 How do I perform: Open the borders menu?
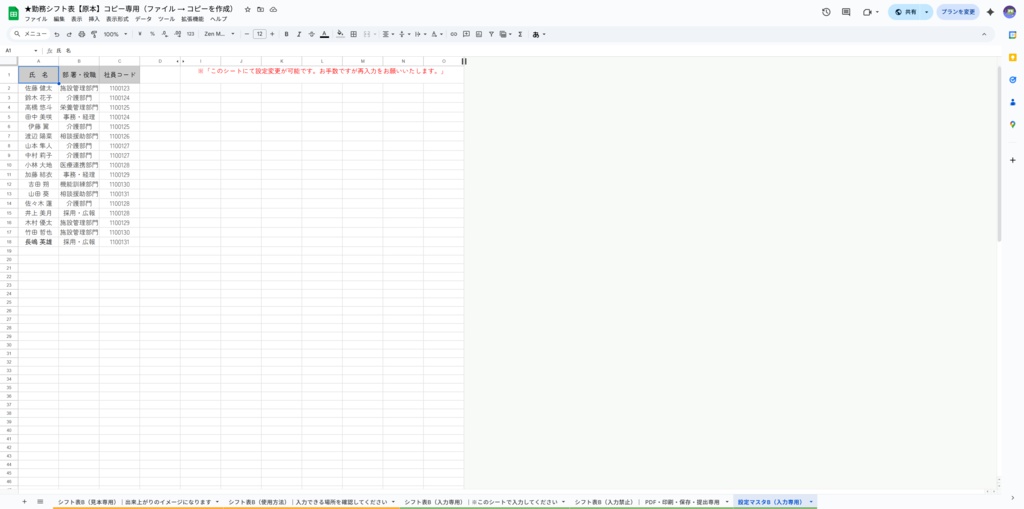click(353, 34)
